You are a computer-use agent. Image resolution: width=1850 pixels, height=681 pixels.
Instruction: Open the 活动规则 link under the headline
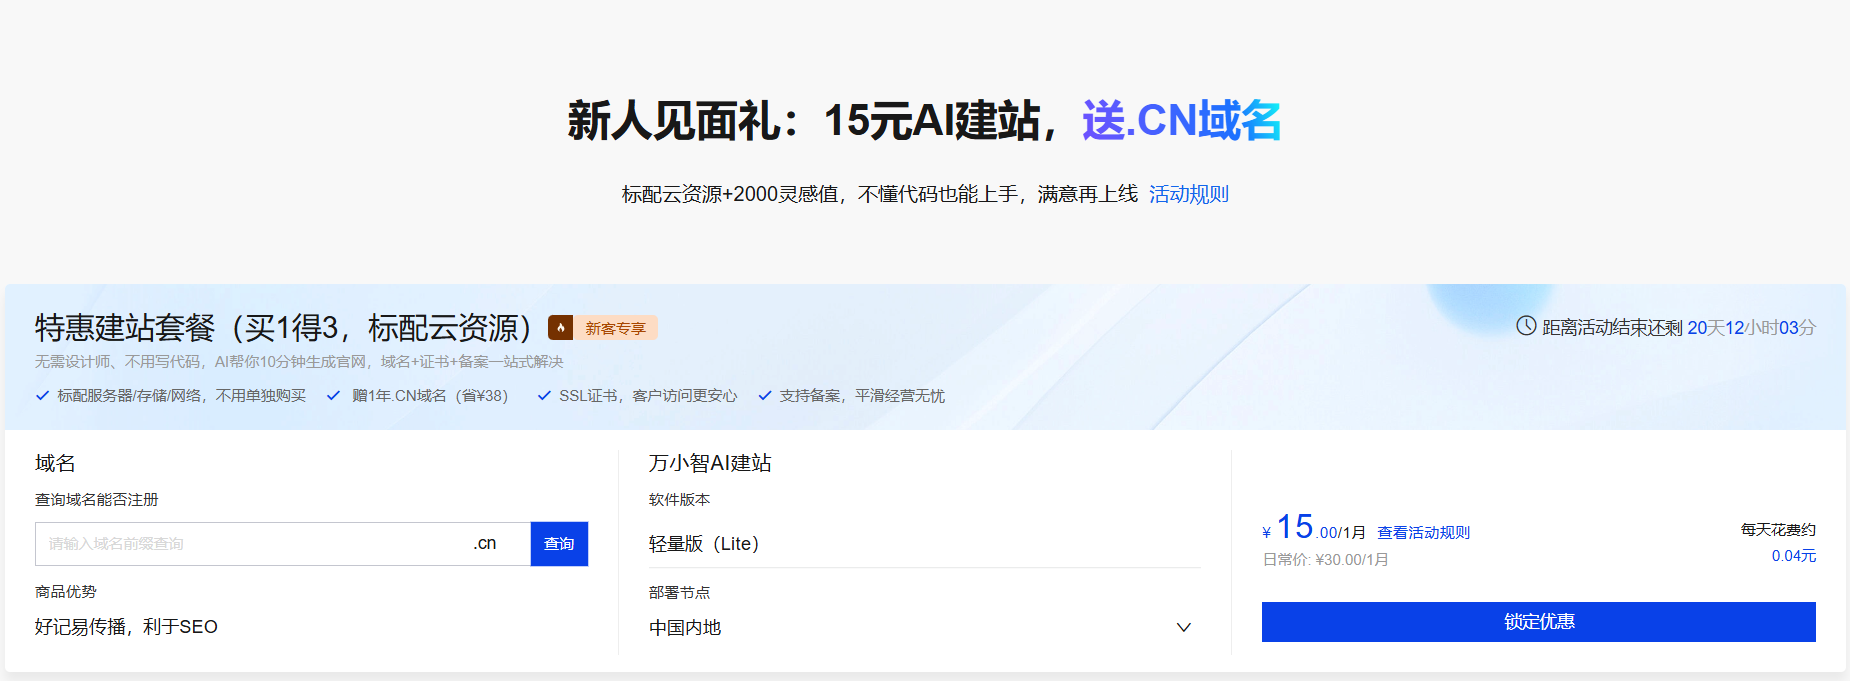[1189, 194]
